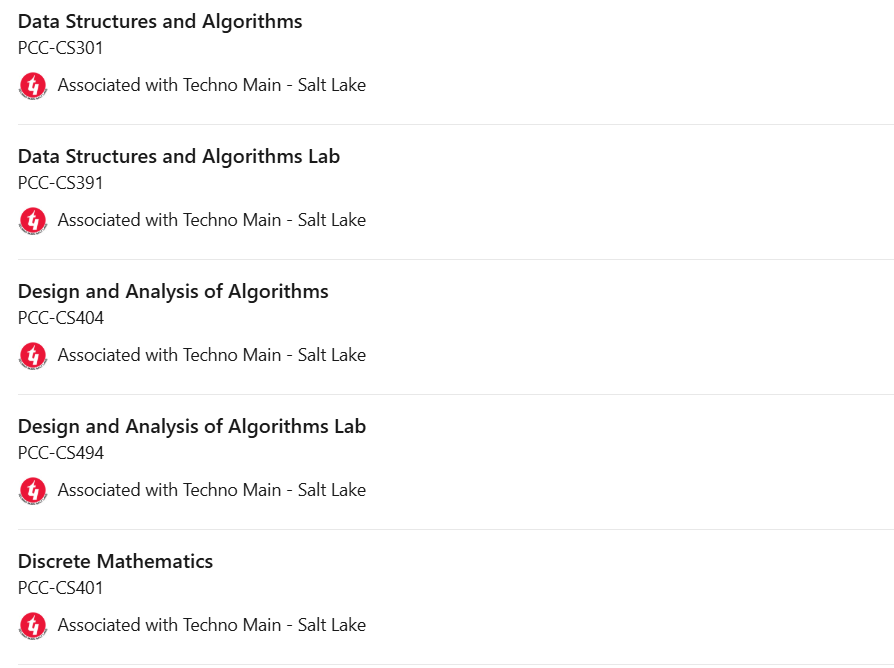This screenshot has height=668, width=894.
Task: Click Techno Main logo under Data Structures and Algorithms
Action: pos(33,86)
